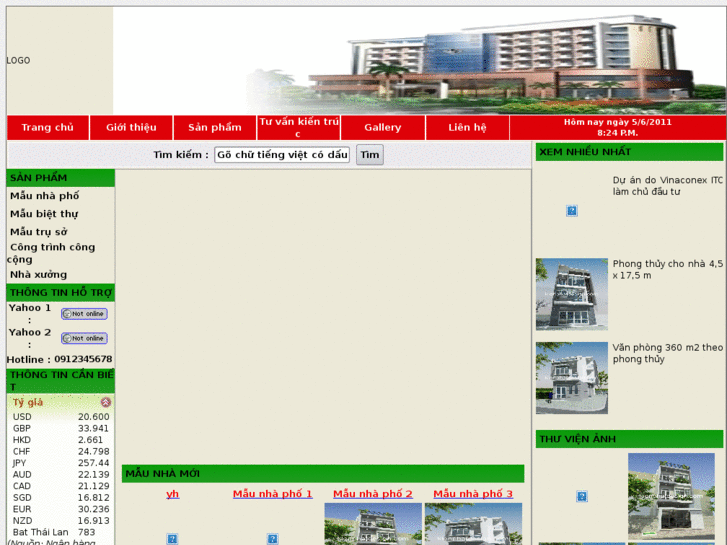The image size is (727, 545).
Task: Click the THÔNG TIN CẦN BIẾT section header
Action: pos(60,381)
